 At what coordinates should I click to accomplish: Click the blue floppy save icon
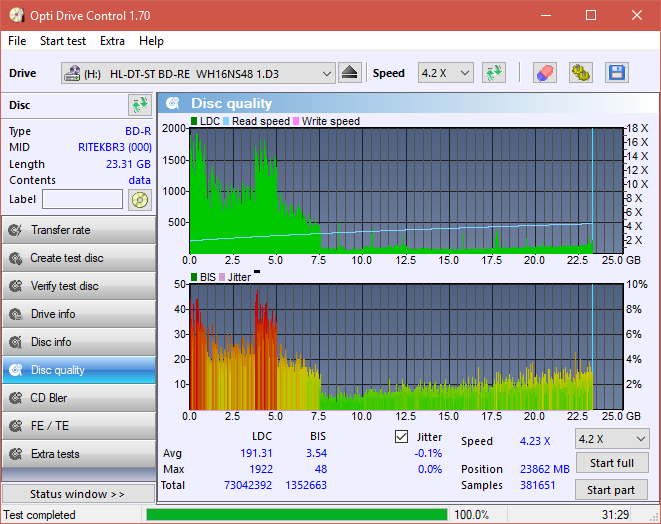pos(617,73)
